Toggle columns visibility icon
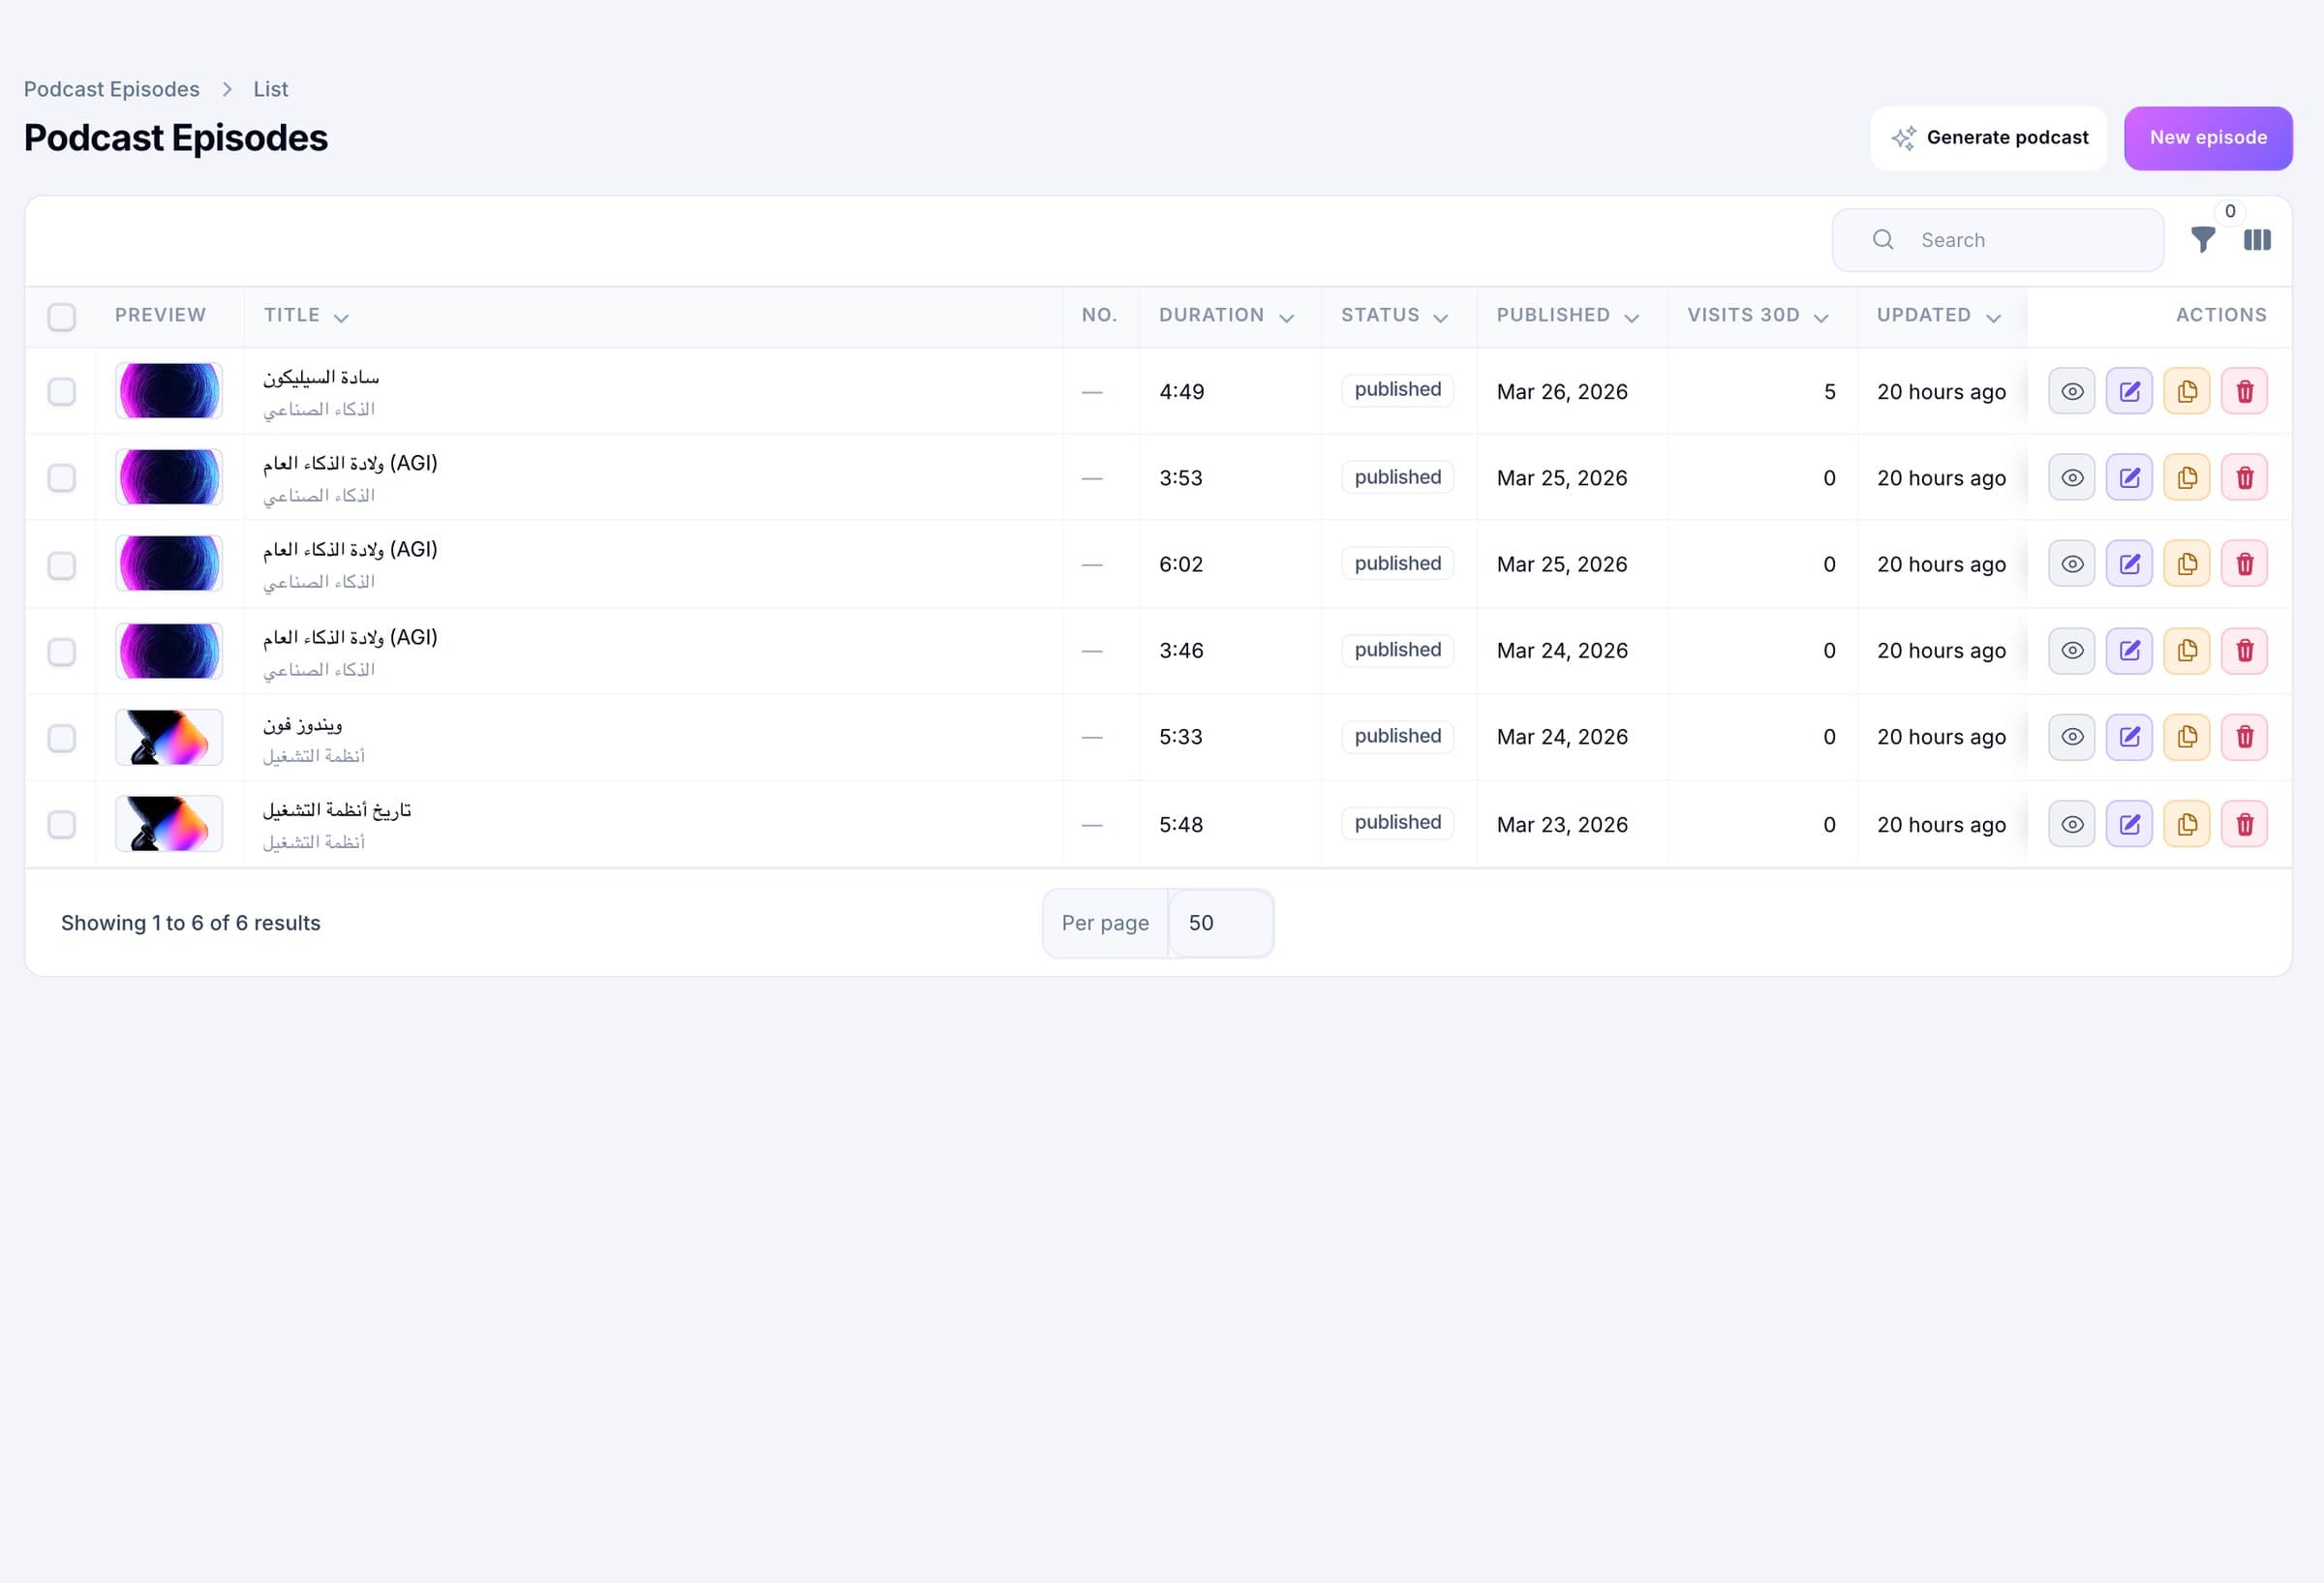 coord(2257,240)
